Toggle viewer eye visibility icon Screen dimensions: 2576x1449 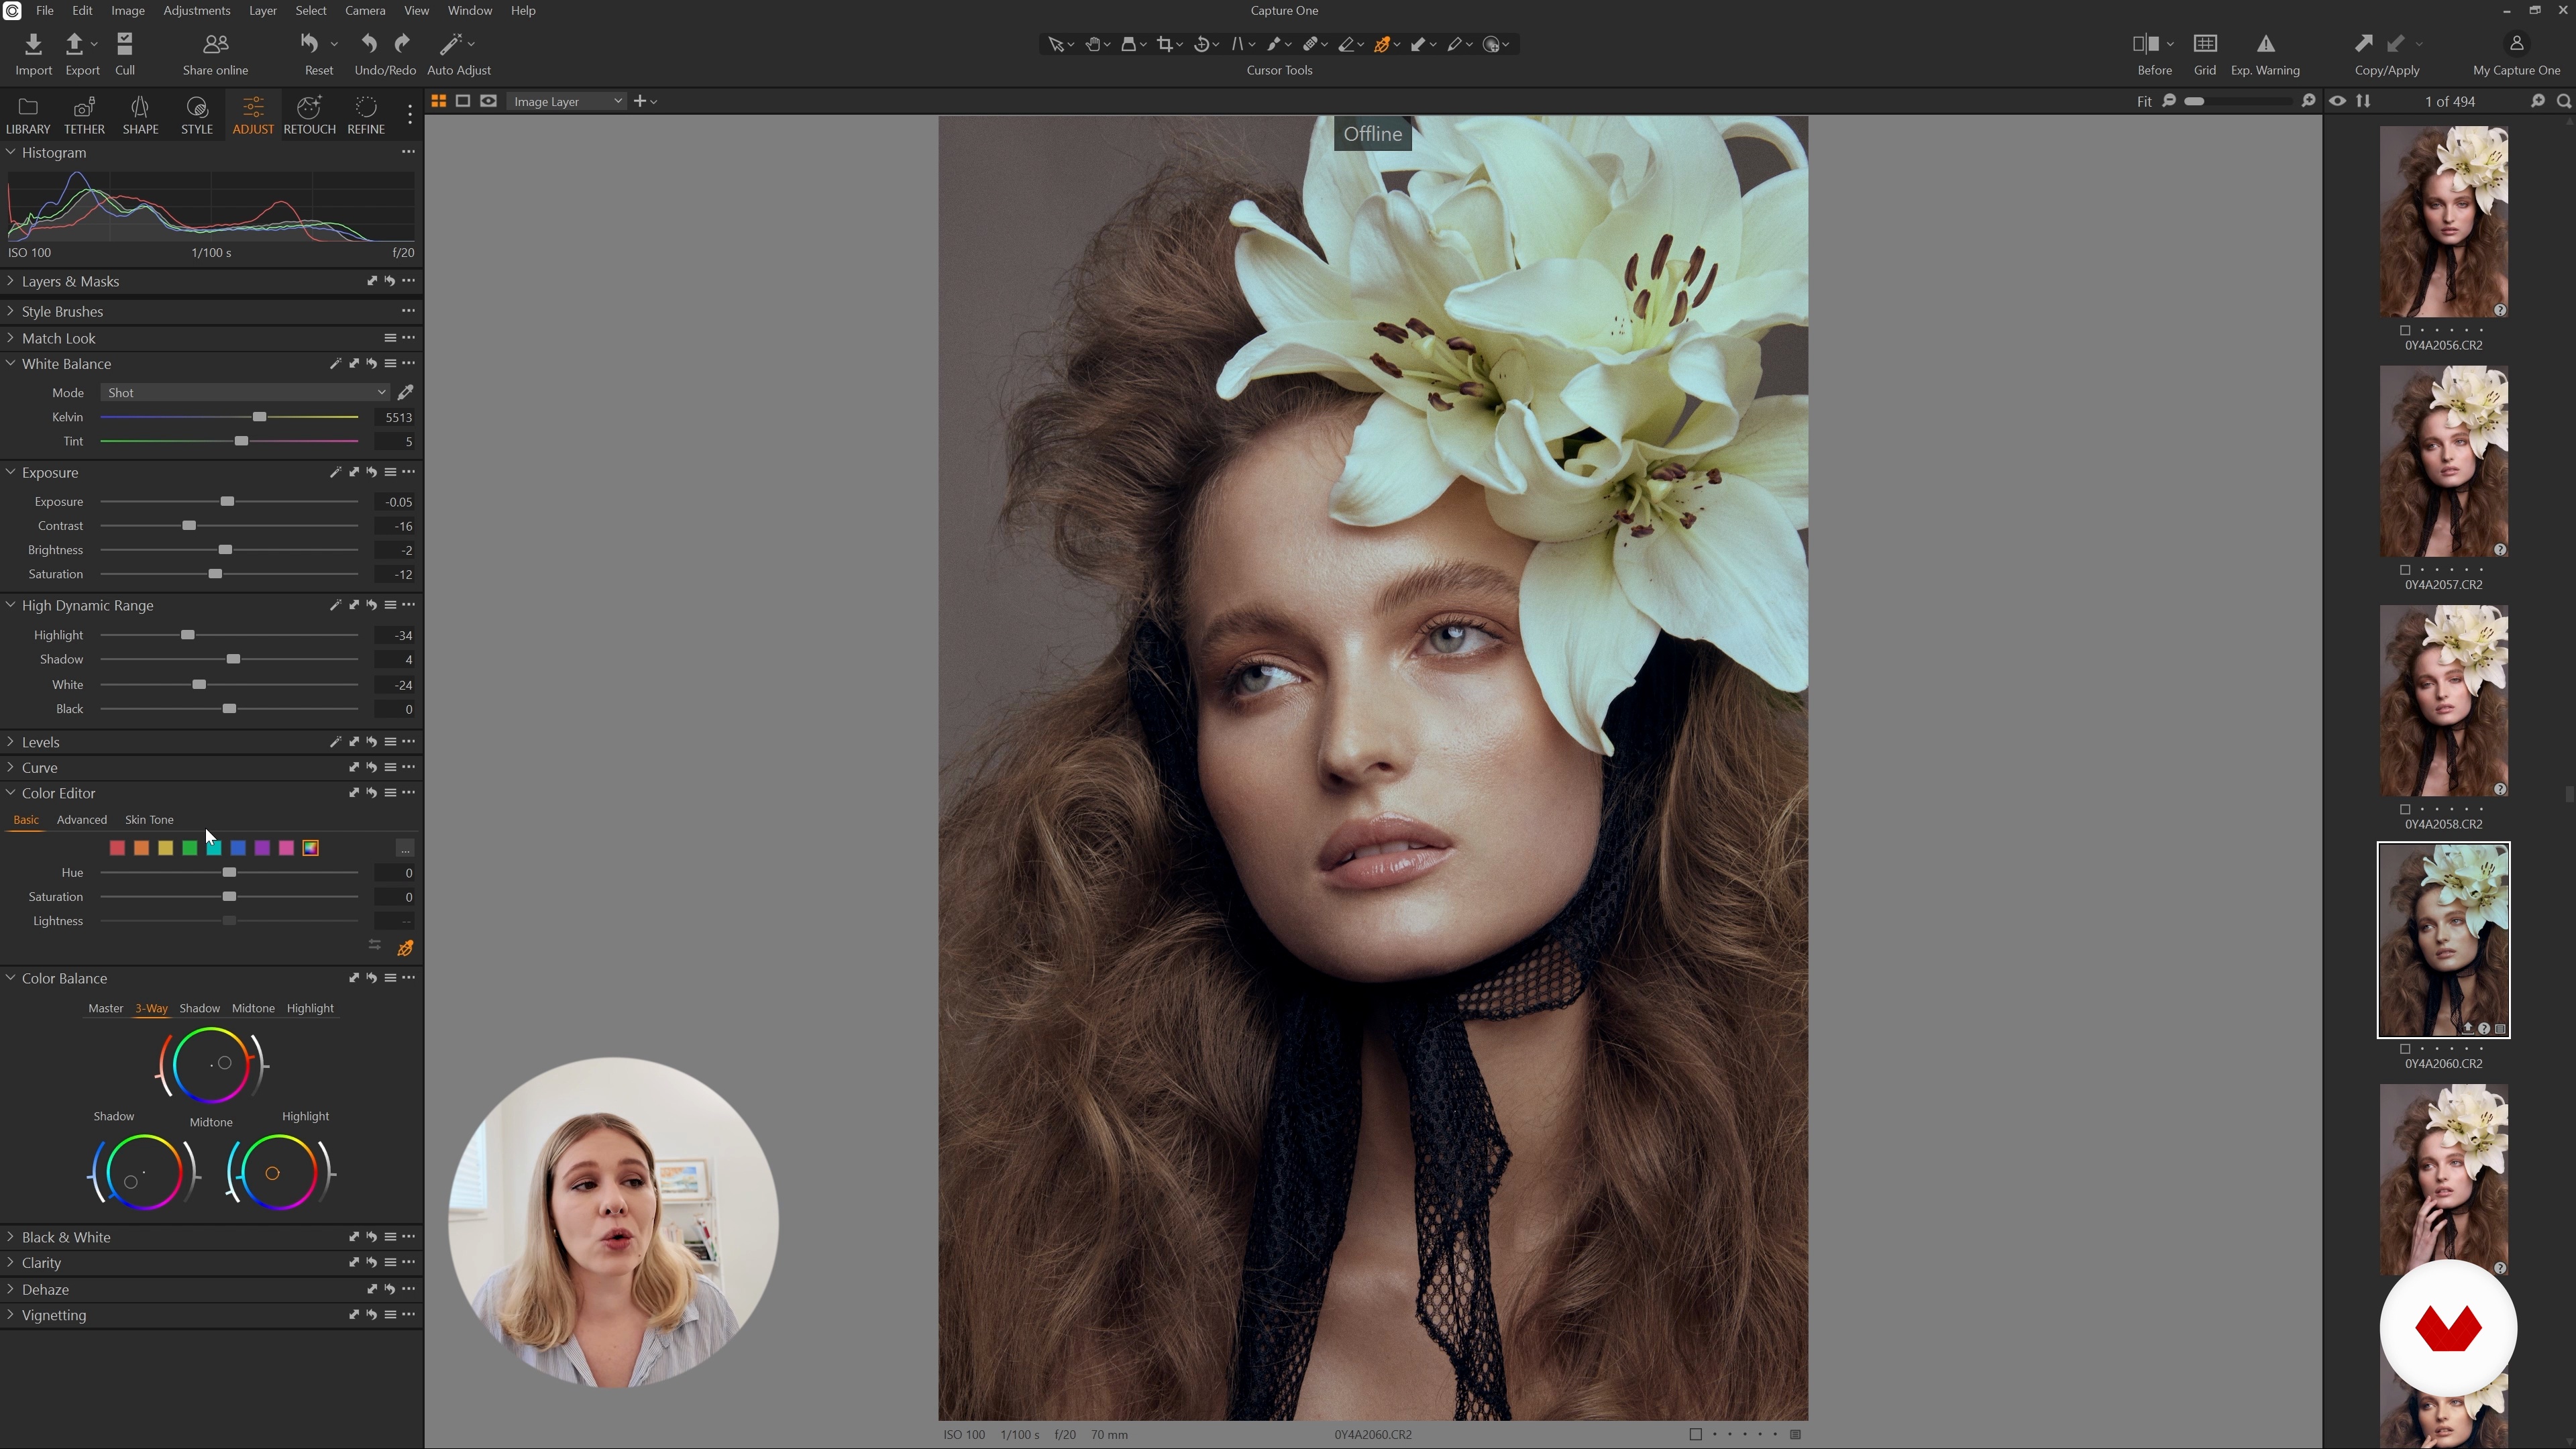pos(2337,101)
